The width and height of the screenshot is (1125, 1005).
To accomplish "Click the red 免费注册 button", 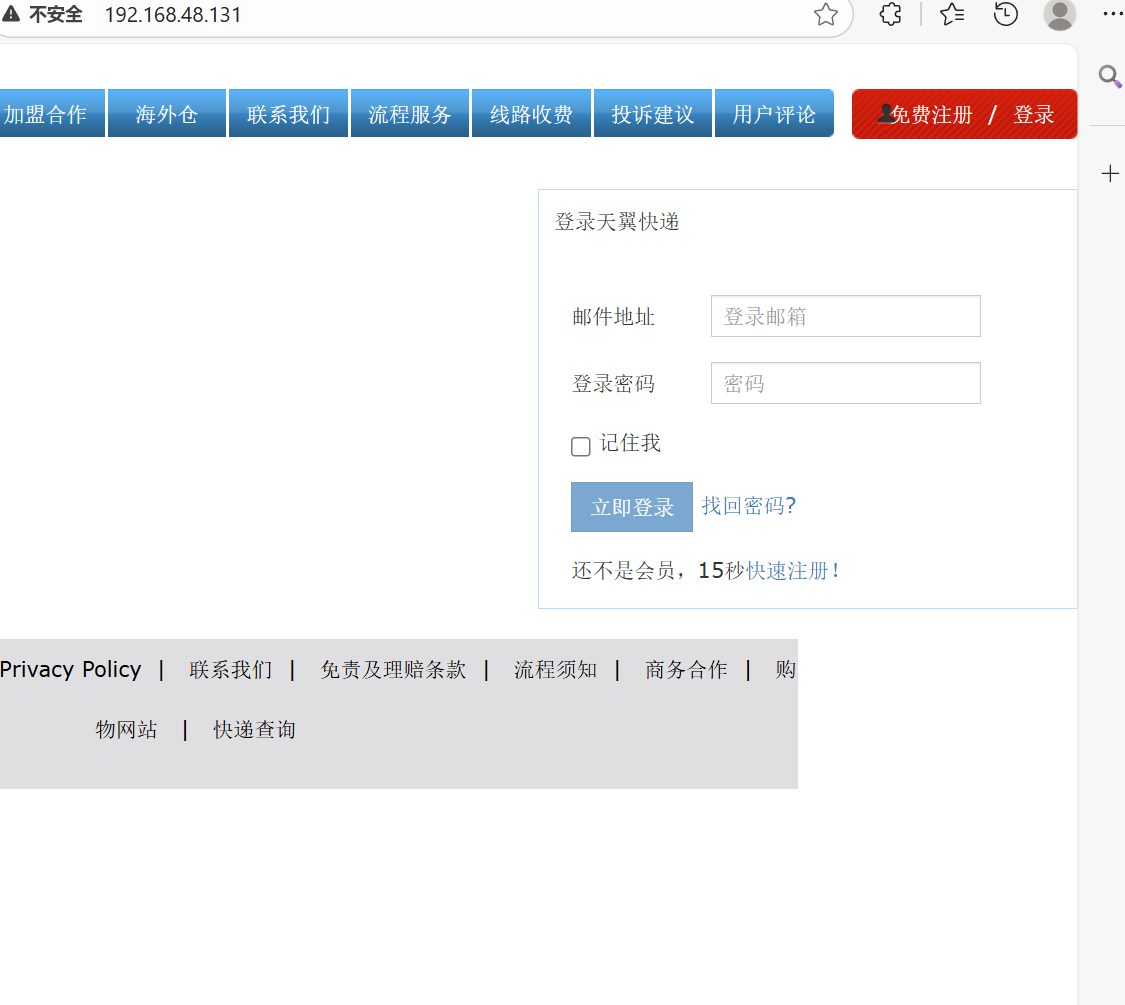I will [931, 115].
